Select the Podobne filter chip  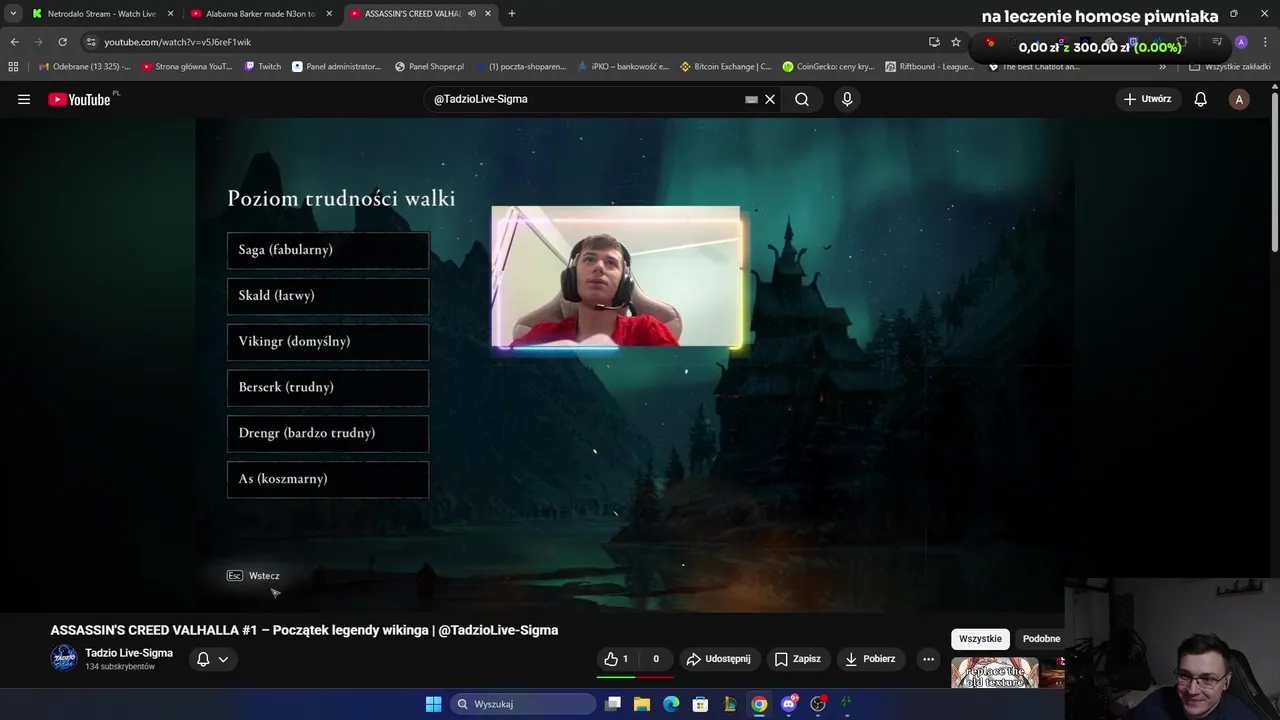(x=1041, y=639)
